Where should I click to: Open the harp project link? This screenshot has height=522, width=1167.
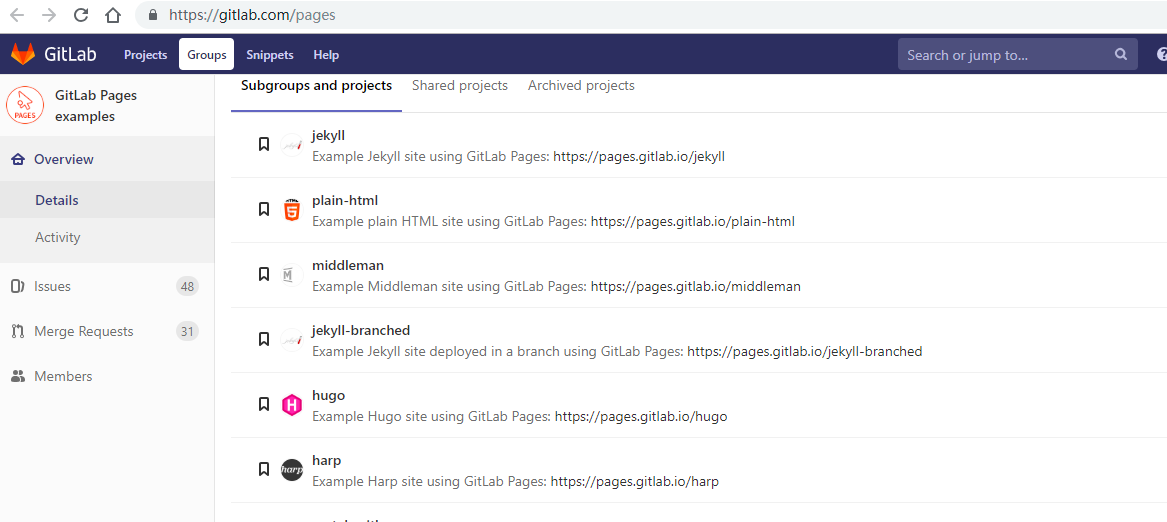click(327, 459)
